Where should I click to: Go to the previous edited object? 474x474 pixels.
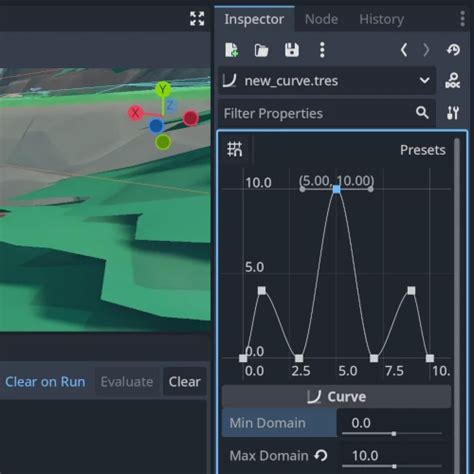[404, 50]
